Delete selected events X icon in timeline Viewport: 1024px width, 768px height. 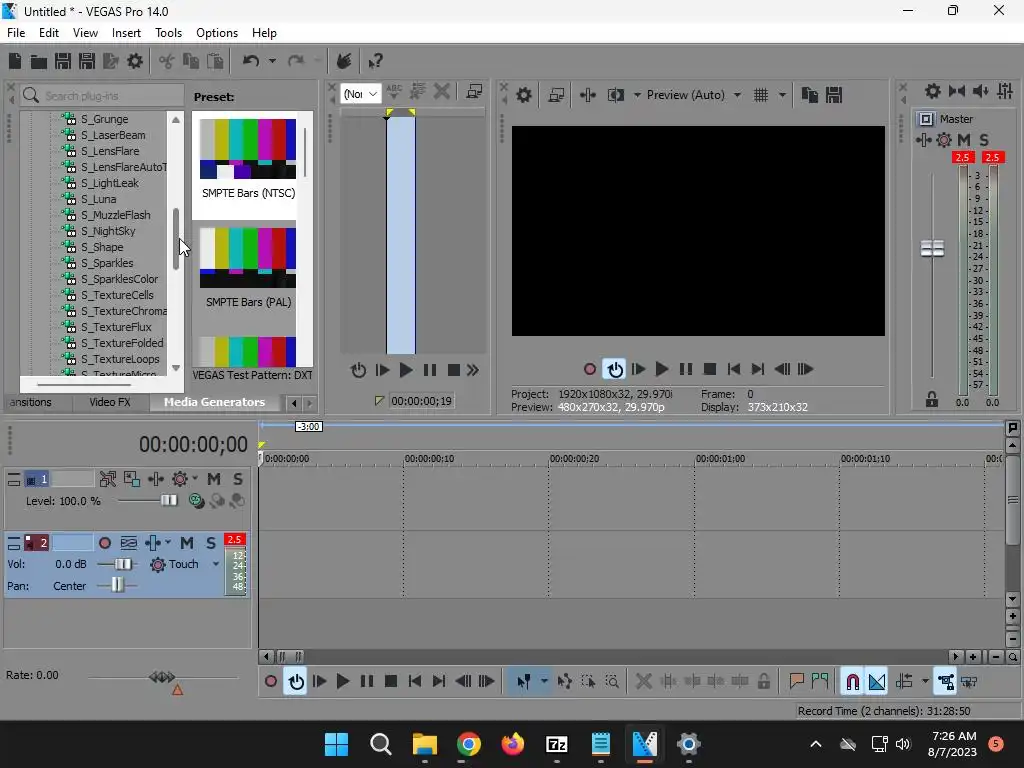pyautogui.click(x=643, y=682)
